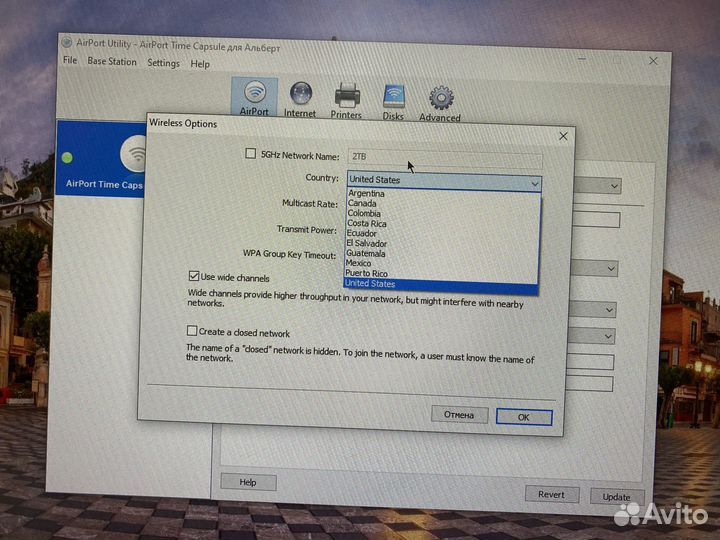Image resolution: width=720 pixels, height=540 pixels.
Task: Choose Costa Rica in the country list
Action: (442, 224)
